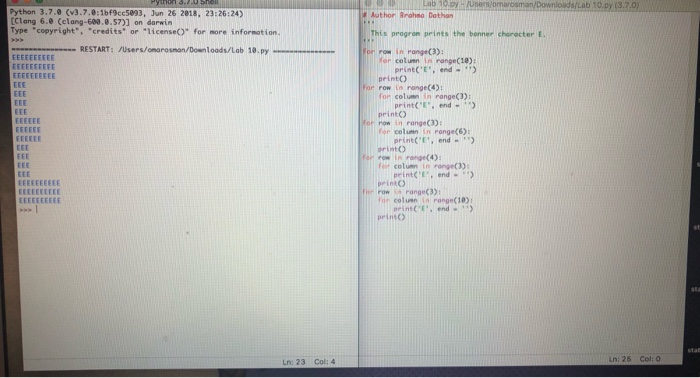Click the empty >>> prompt above the RESTART line

[17, 40]
